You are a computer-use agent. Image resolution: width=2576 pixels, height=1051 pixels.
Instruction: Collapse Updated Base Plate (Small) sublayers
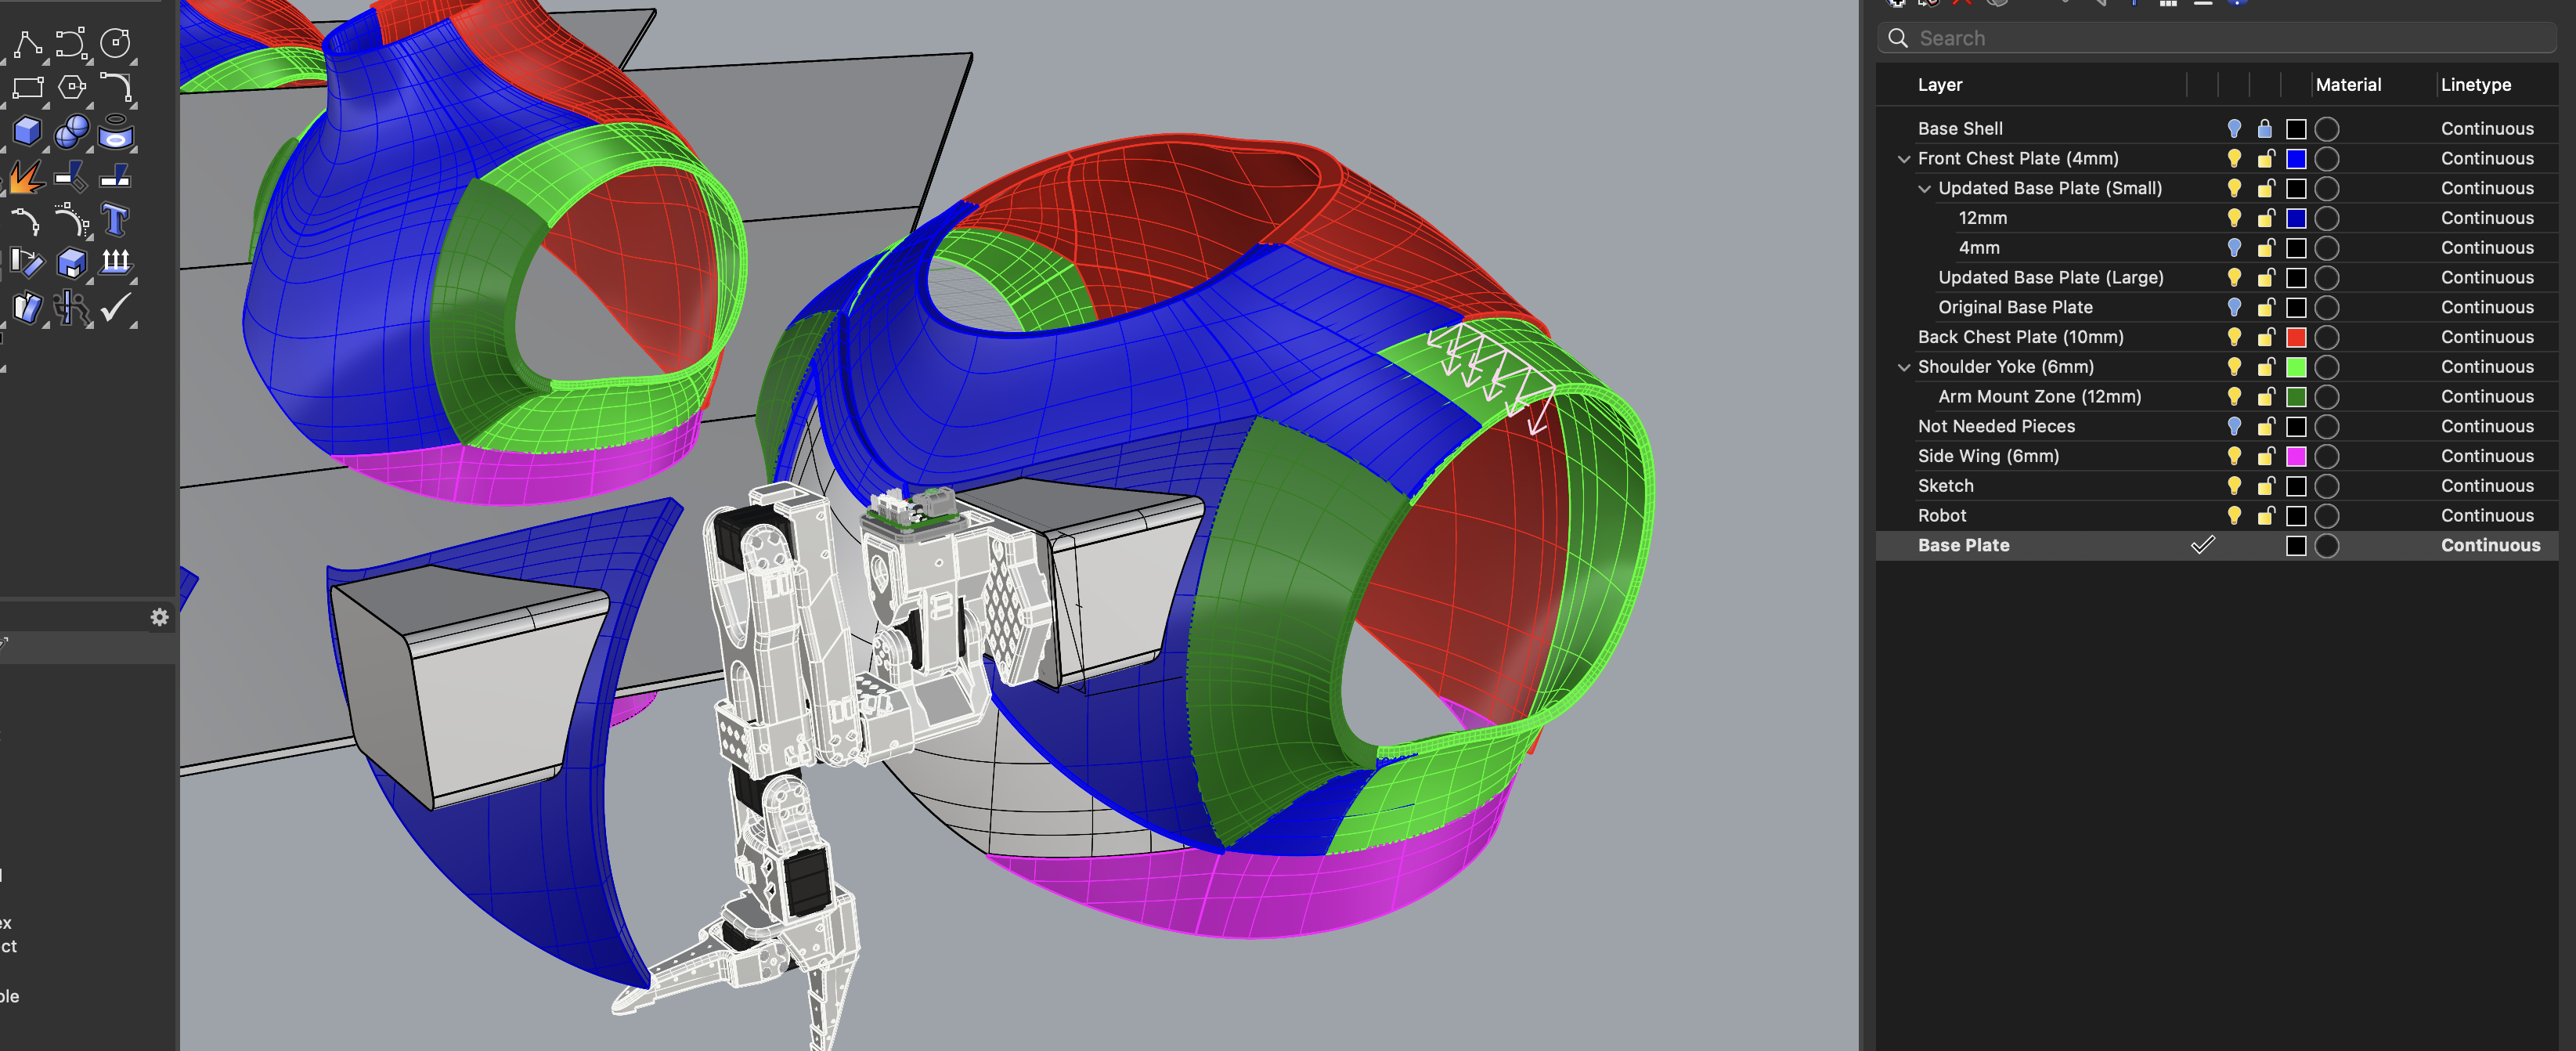pyautogui.click(x=1924, y=189)
